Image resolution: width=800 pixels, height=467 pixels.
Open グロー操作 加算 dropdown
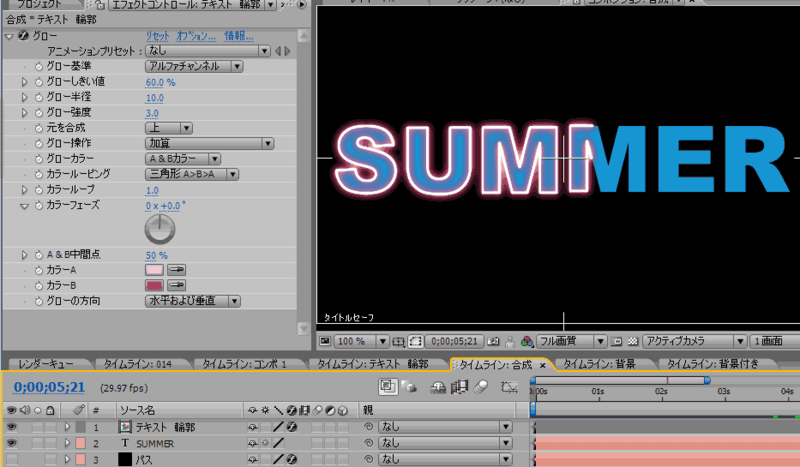click(209, 143)
